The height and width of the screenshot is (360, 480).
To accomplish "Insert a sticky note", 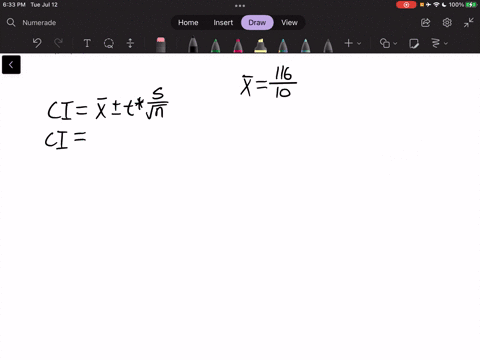I will (414, 43).
